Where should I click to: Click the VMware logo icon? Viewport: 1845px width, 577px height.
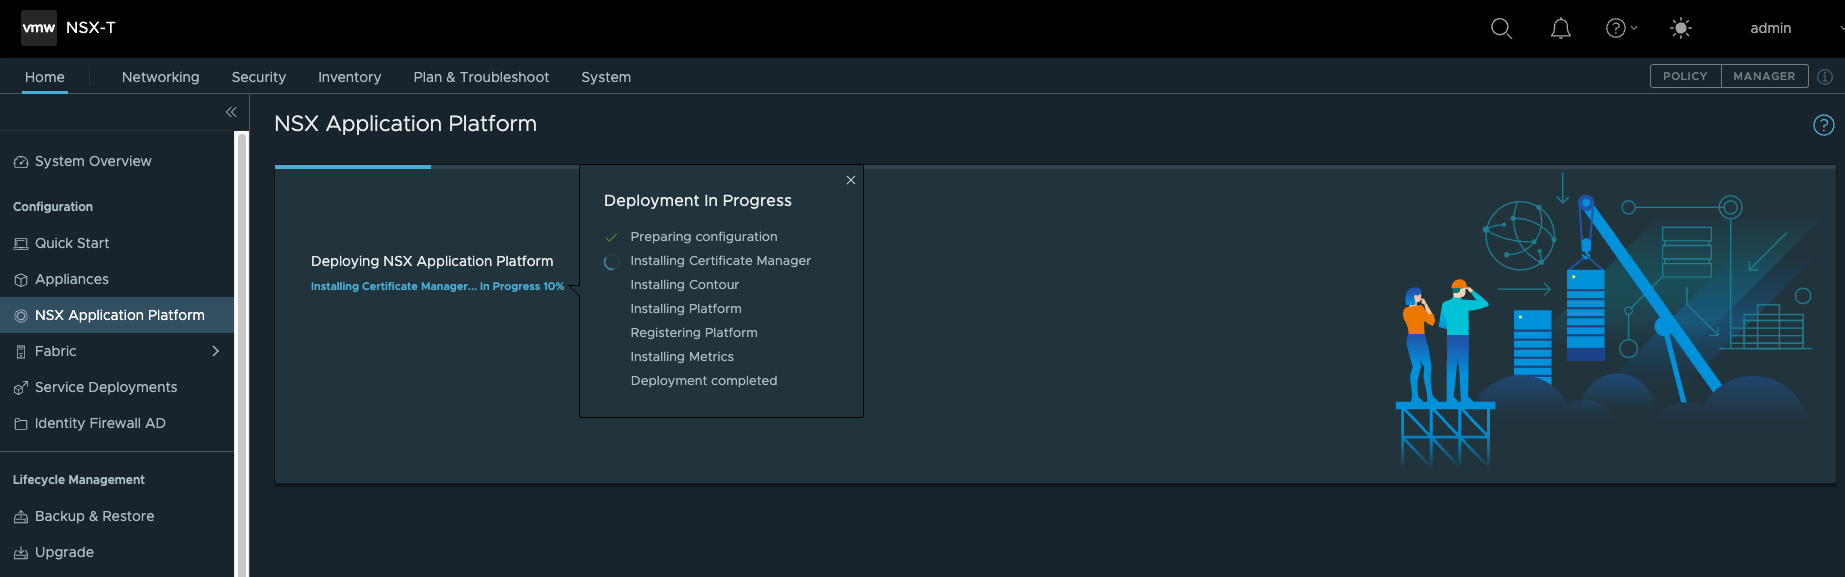[x=39, y=28]
